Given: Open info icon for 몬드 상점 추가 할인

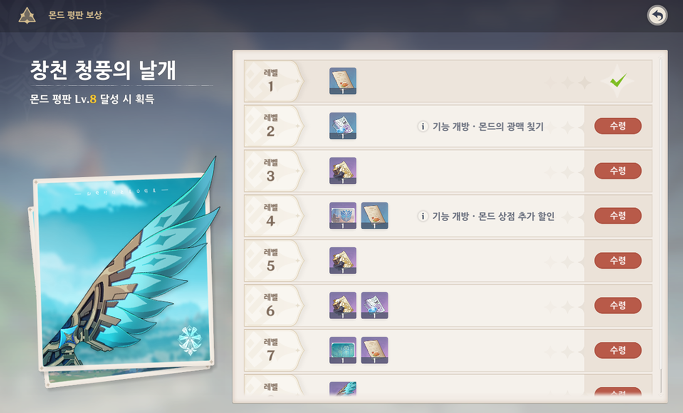Looking at the screenshot, I should point(423,216).
